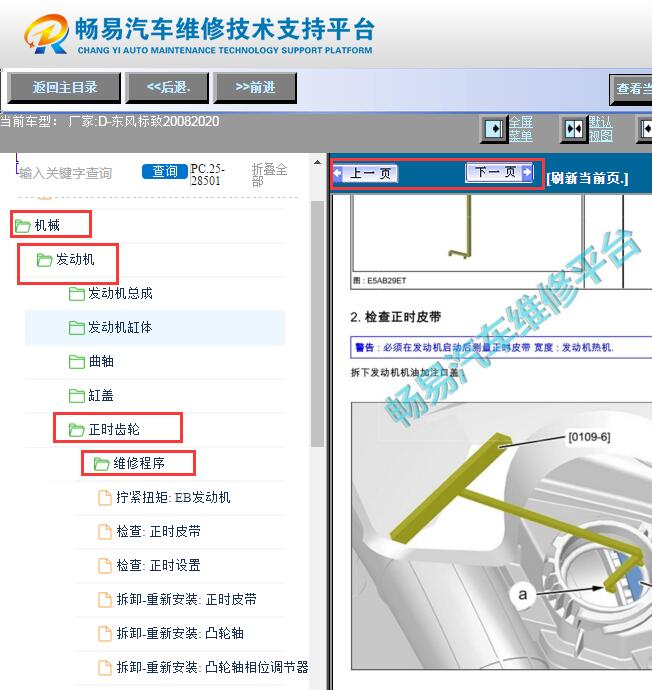Click the heading 2. 检查正时皮带
Viewport: 652px width, 690px height.
coord(396,317)
